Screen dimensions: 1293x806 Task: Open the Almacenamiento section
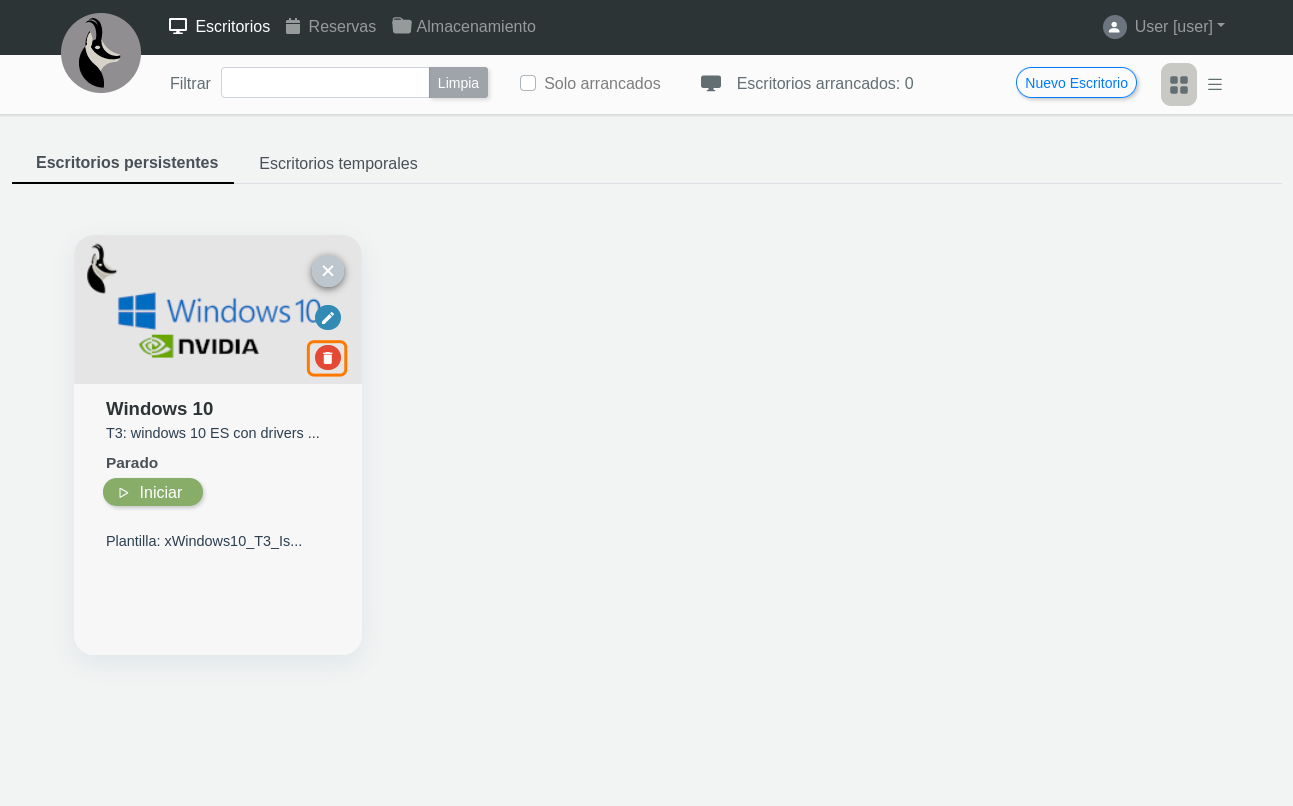pos(464,27)
